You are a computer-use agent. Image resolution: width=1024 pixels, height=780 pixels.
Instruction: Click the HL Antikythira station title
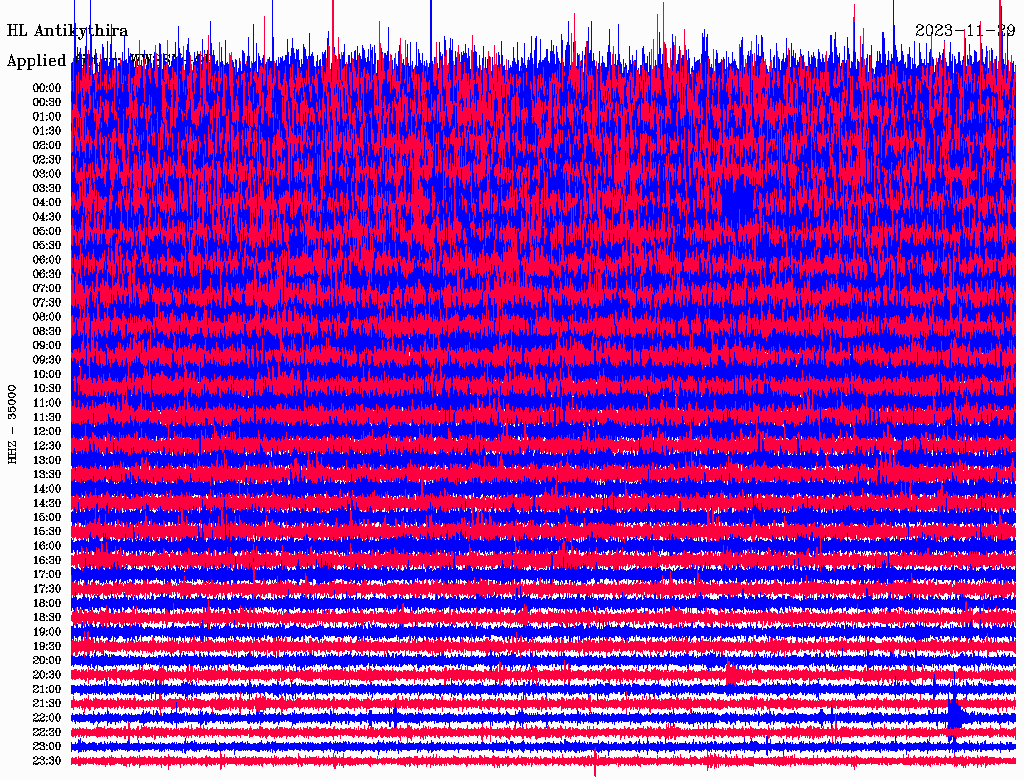tap(67, 31)
